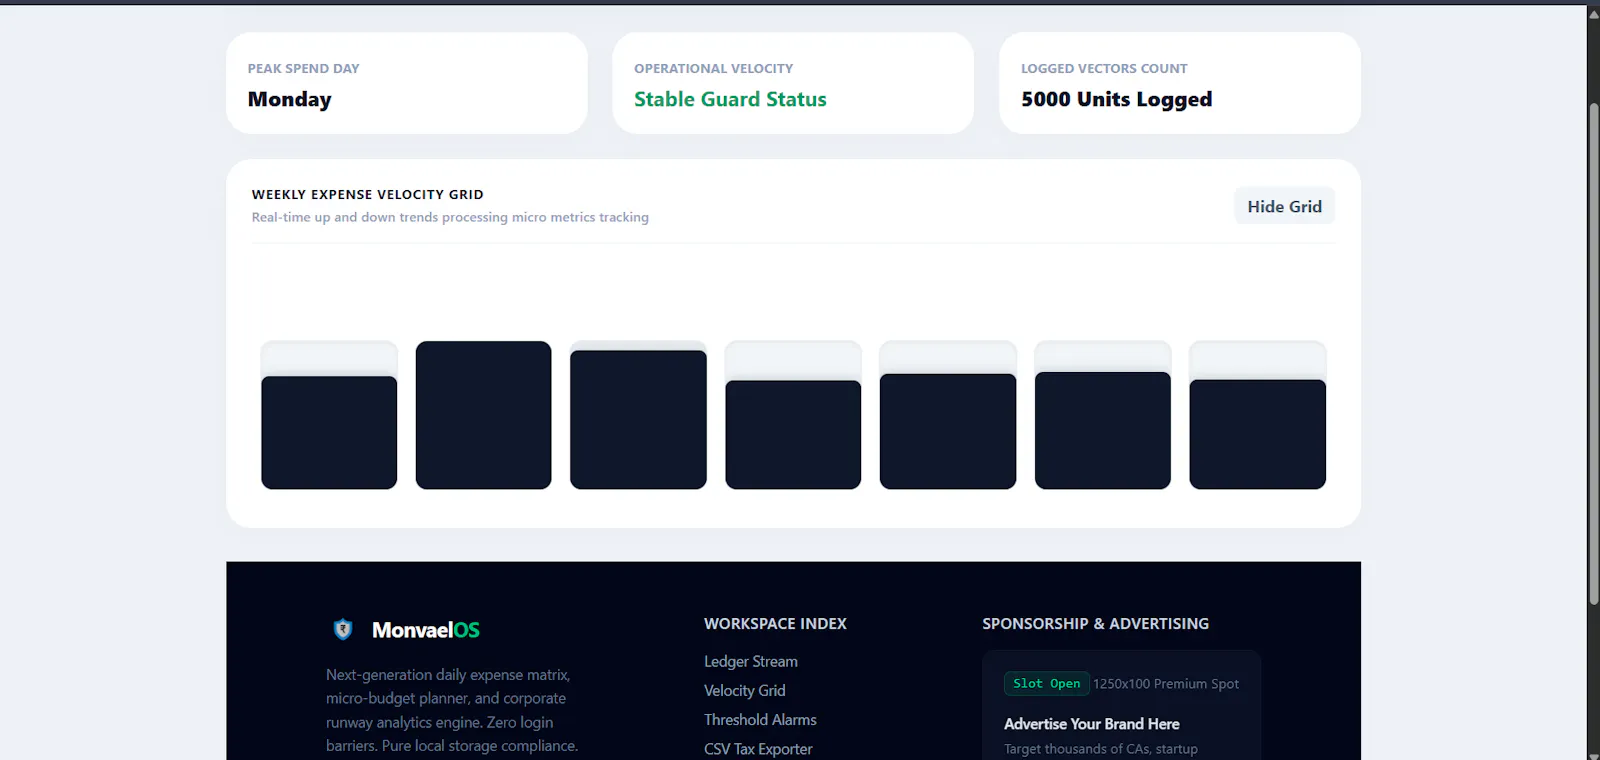
Task: Open the Velocity Grid footer link
Action: coord(745,691)
